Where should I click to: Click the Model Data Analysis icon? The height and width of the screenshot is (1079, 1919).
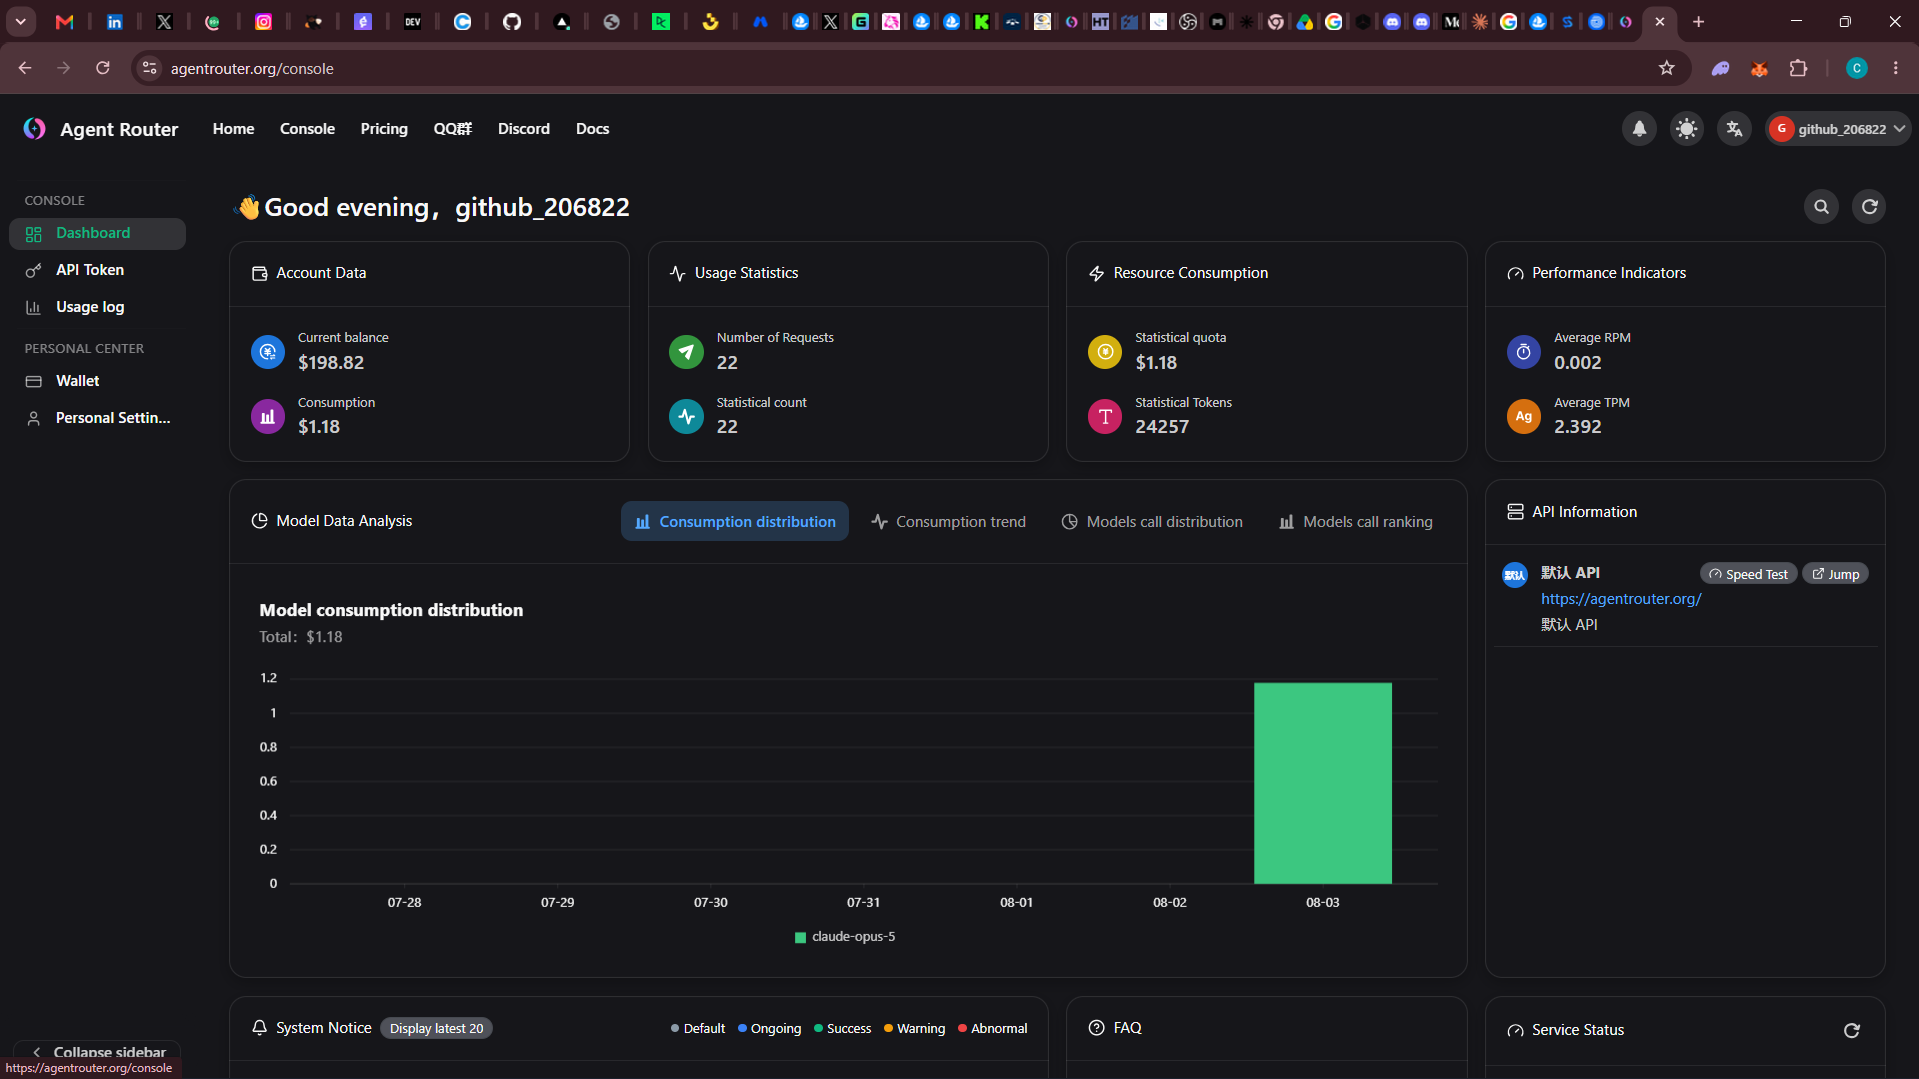(x=259, y=521)
